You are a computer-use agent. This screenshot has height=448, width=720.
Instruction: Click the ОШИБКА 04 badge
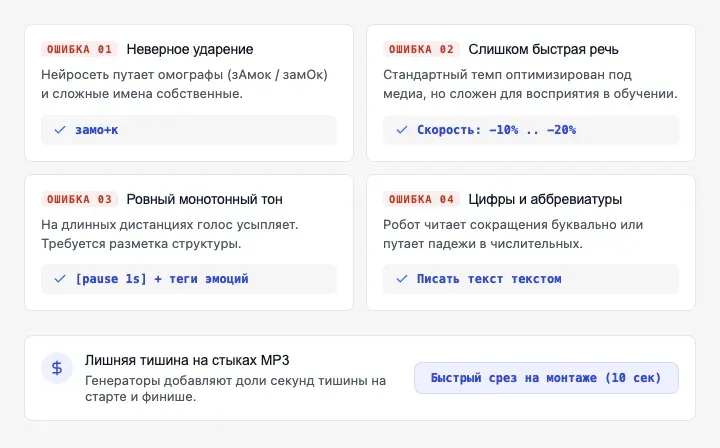(421, 199)
